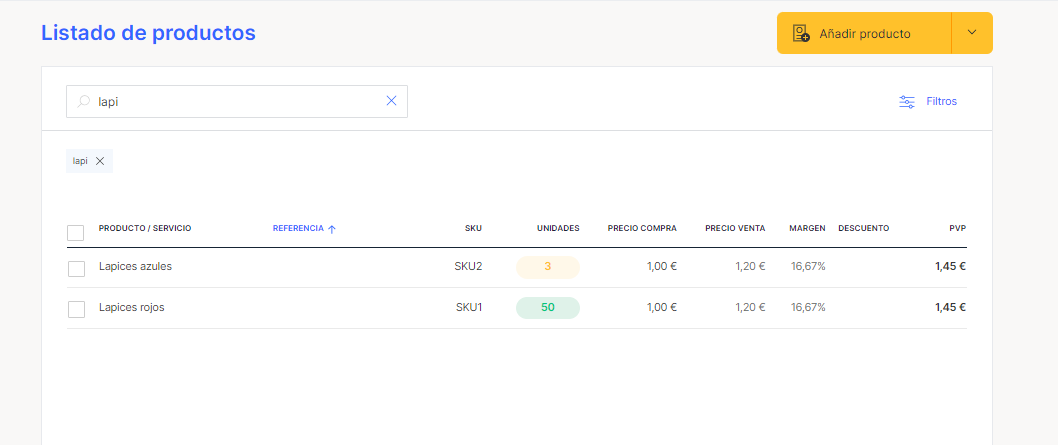Toggle the Referencia sort arrow
This screenshot has width=1058, height=445.
(331, 229)
